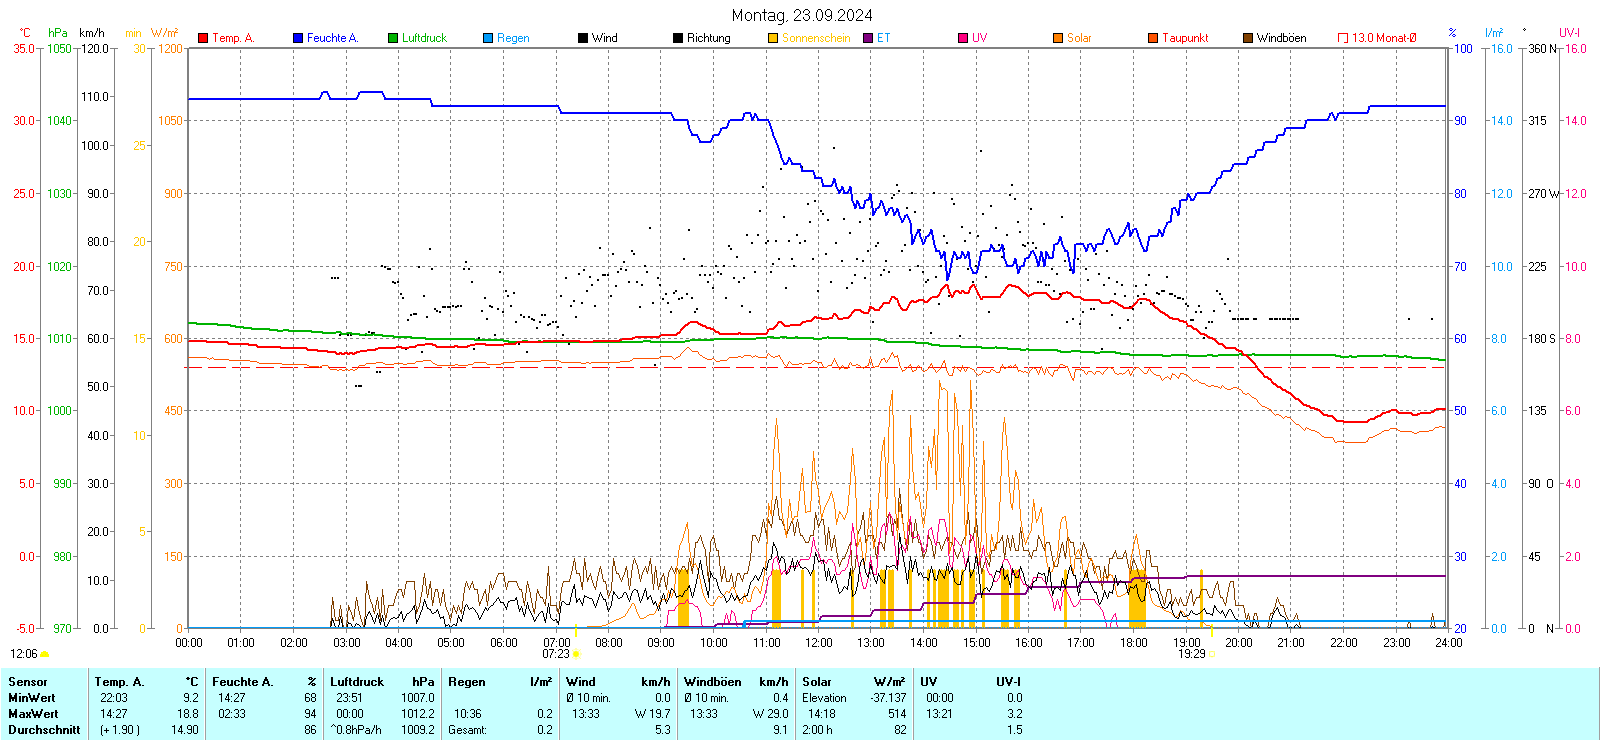This screenshot has width=1600, height=740.
Task: Click the 12:00 label on time axis
Action: click(x=819, y=643)
